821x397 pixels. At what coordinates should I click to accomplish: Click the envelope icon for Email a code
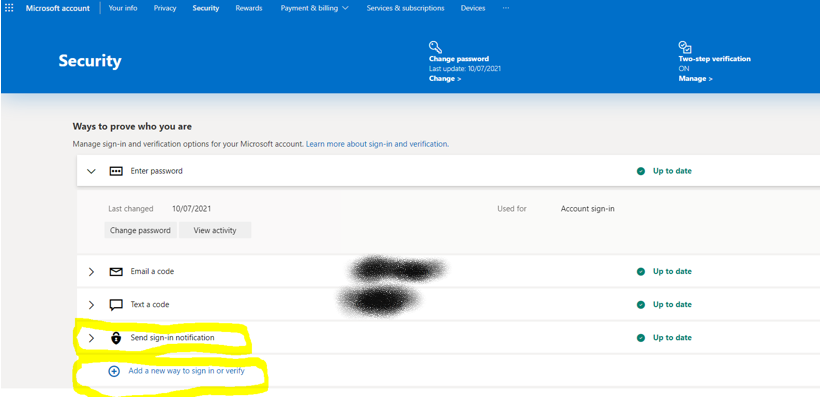pyautogui.click(x=116, y=272)
